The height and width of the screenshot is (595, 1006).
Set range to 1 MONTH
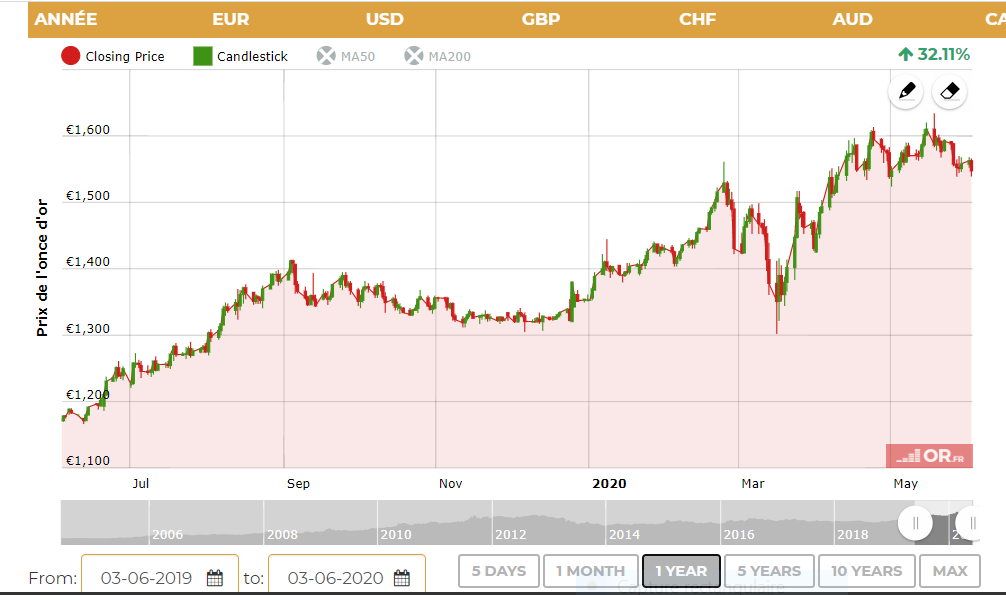(x=590, y=571)
